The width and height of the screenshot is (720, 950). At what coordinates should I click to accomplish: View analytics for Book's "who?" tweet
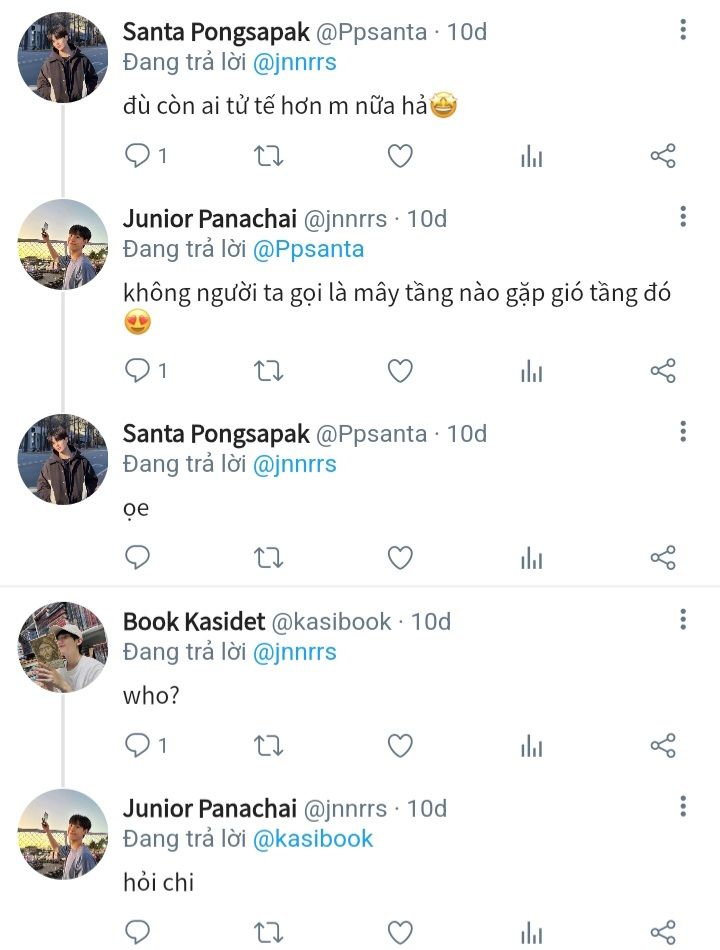coord(532,745)
